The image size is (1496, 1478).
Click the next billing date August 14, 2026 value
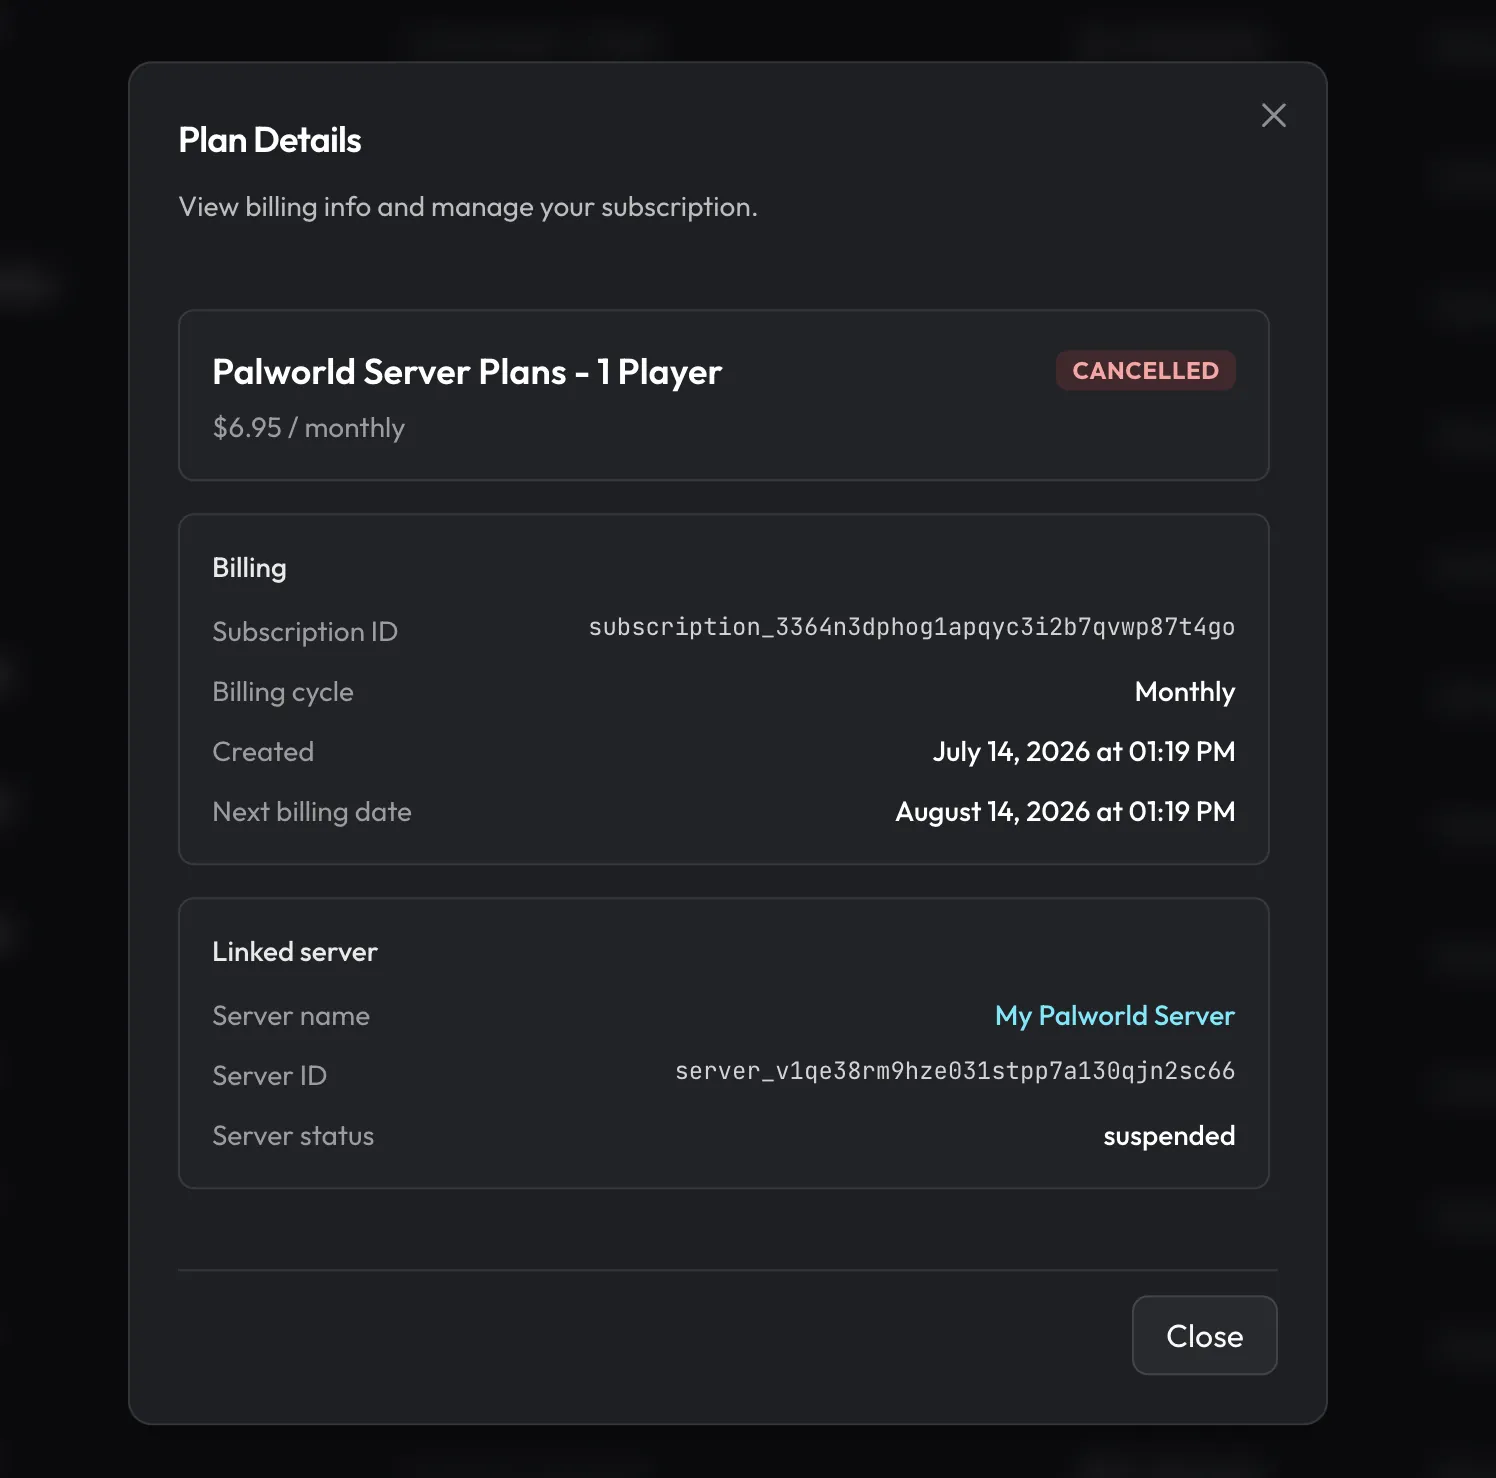click(1064, 812)
